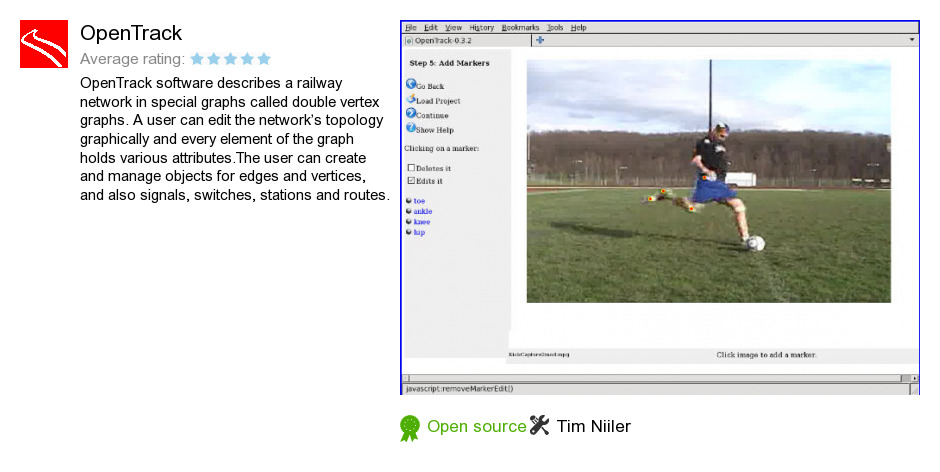The width and height of the screenshot is (940, 472).
Task: Click the soccer ball in the image
Action: click(755, 243)
